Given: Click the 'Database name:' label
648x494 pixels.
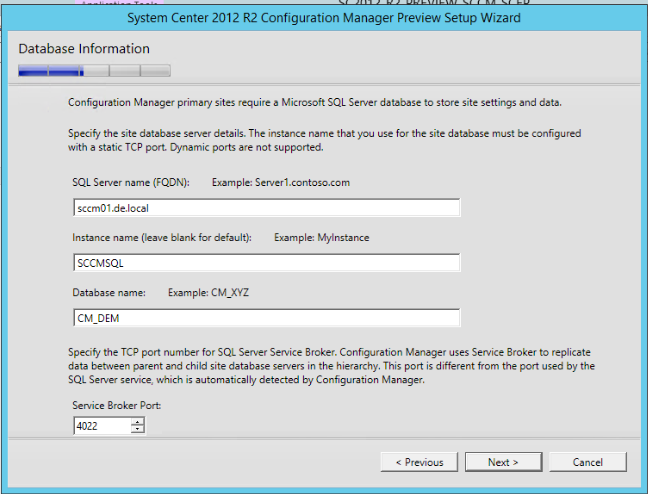Looking at the screenshot, I should (109, 292).
